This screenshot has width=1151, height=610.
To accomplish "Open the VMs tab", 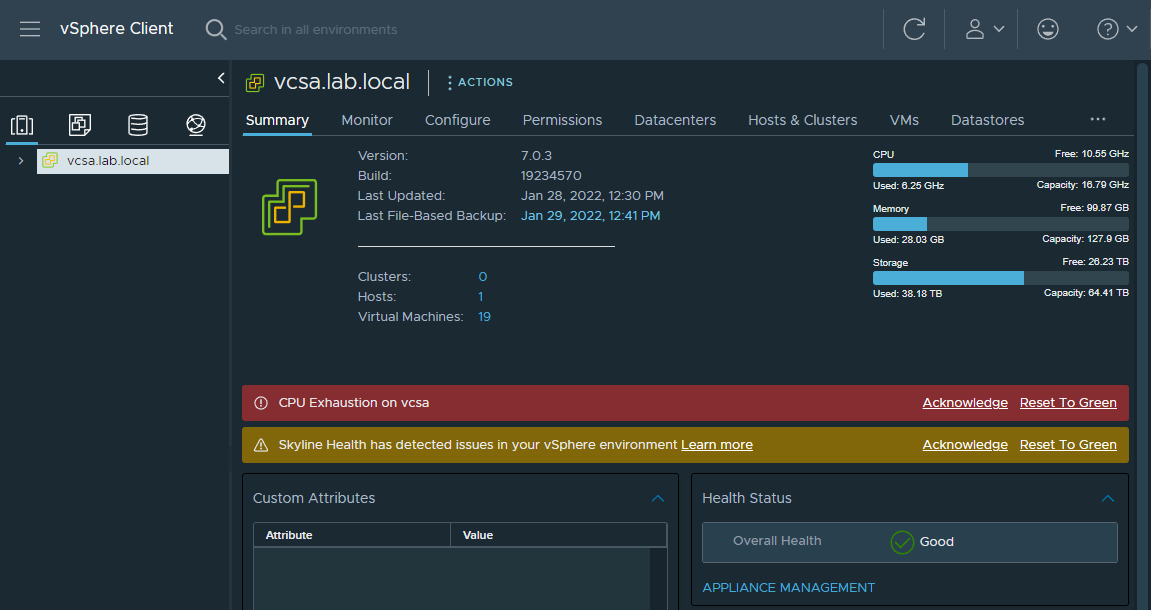I will click(904, 120).
